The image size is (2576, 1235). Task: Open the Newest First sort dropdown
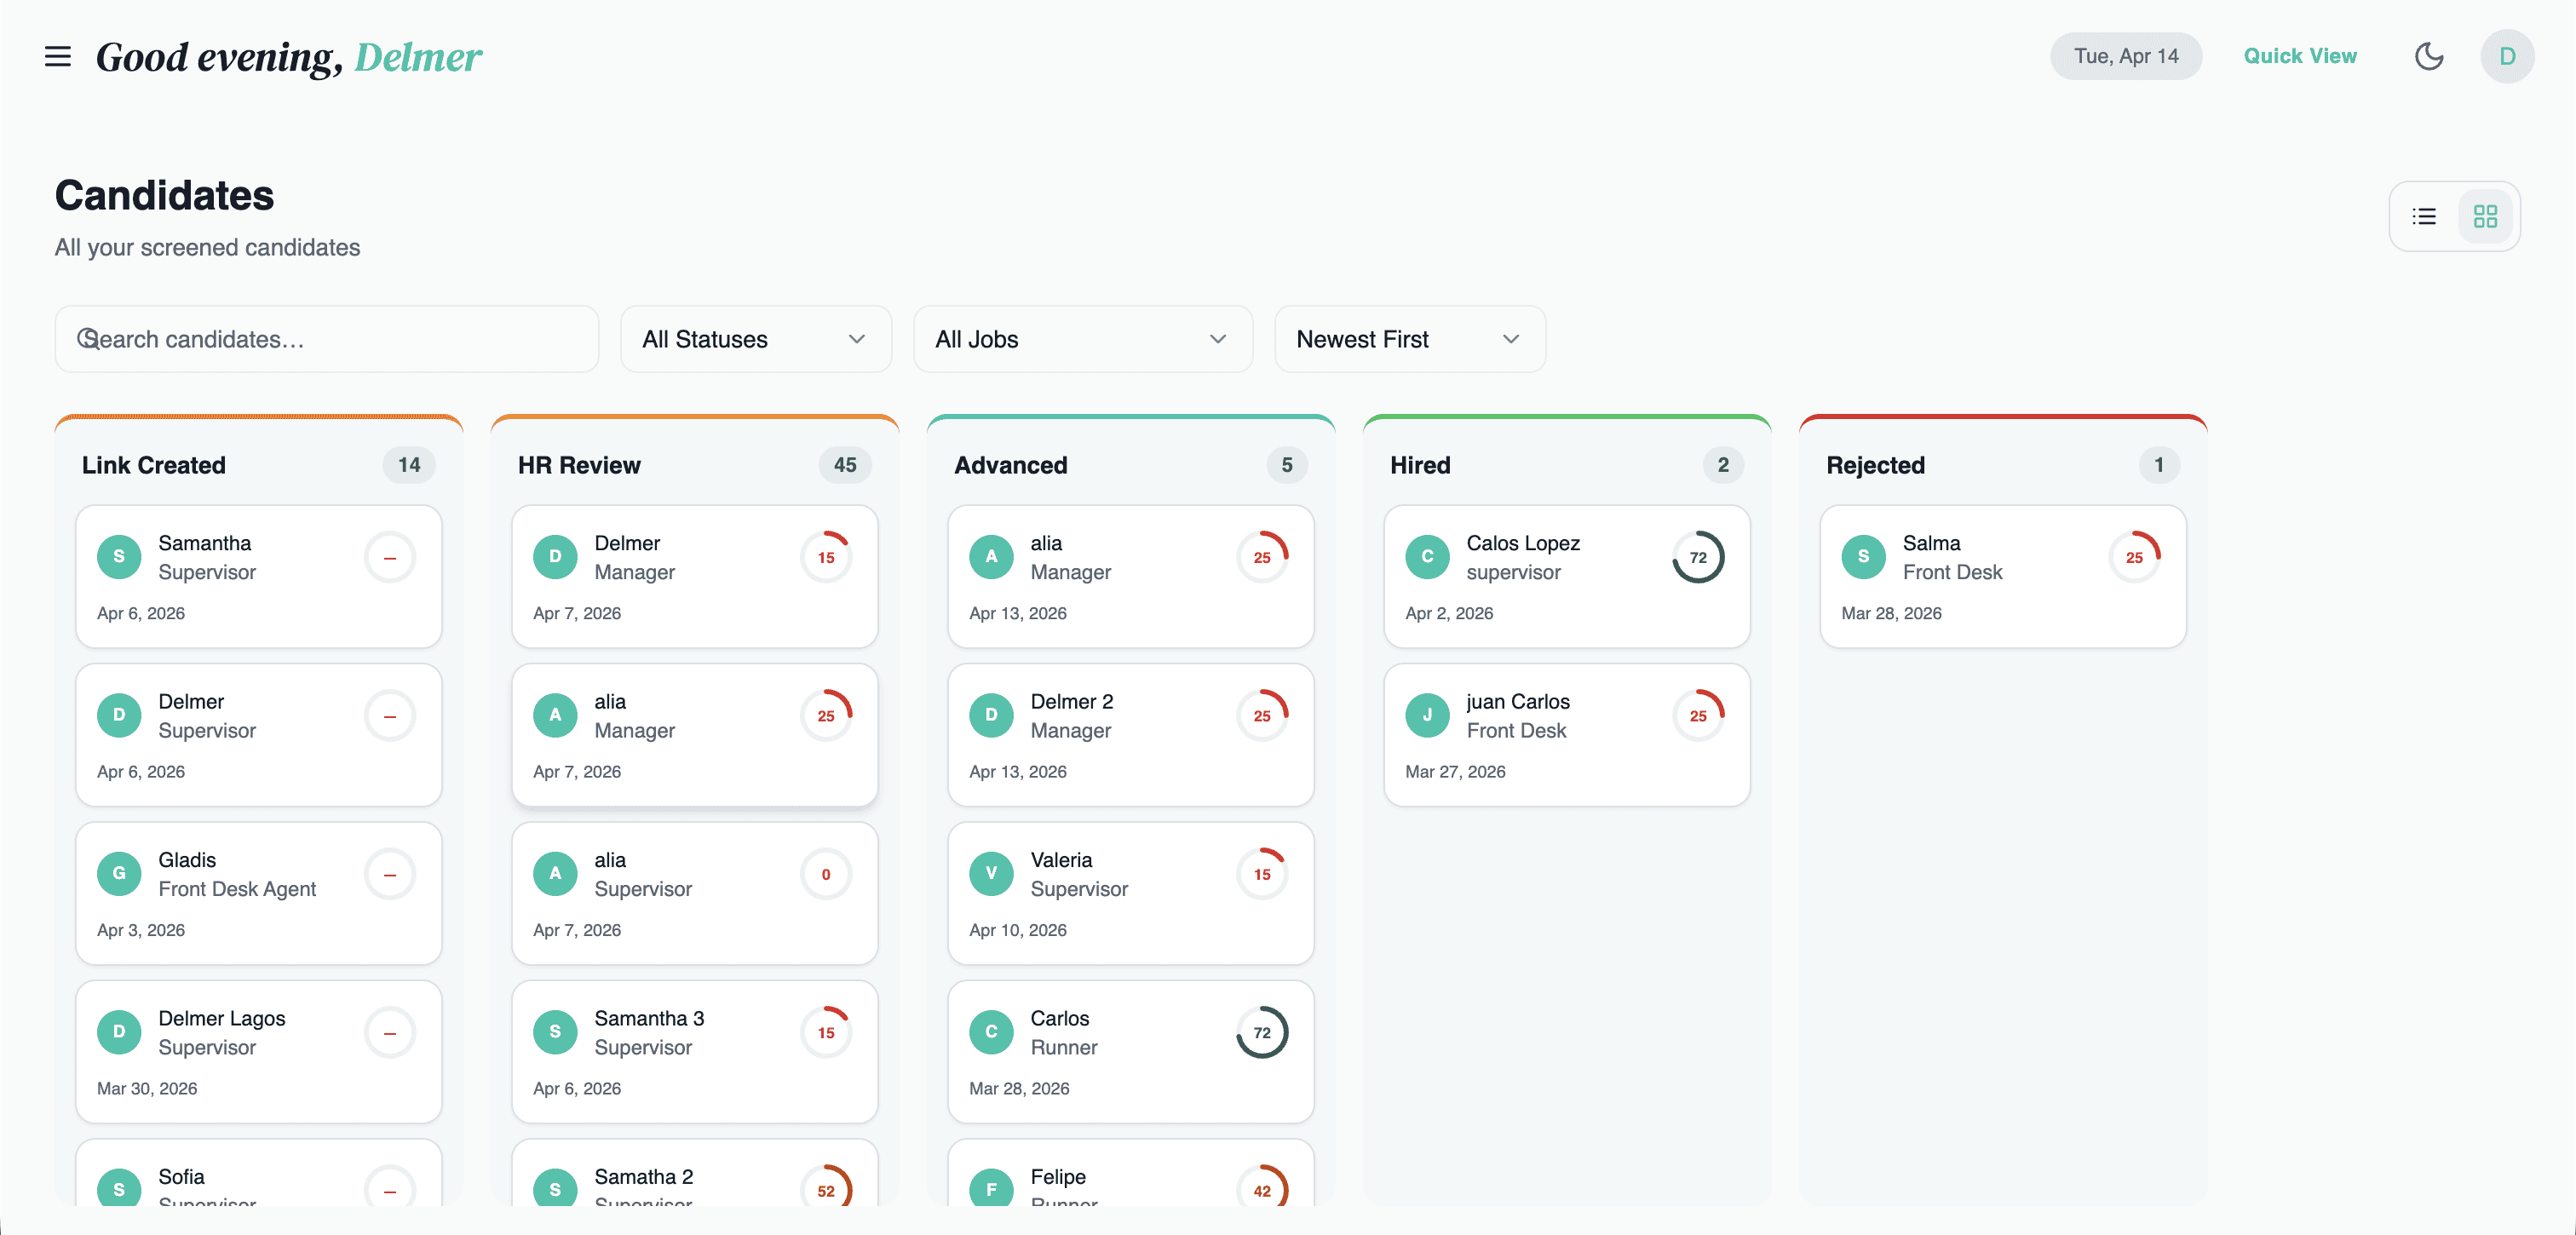pyautogui.click(x=1409, y=339)
